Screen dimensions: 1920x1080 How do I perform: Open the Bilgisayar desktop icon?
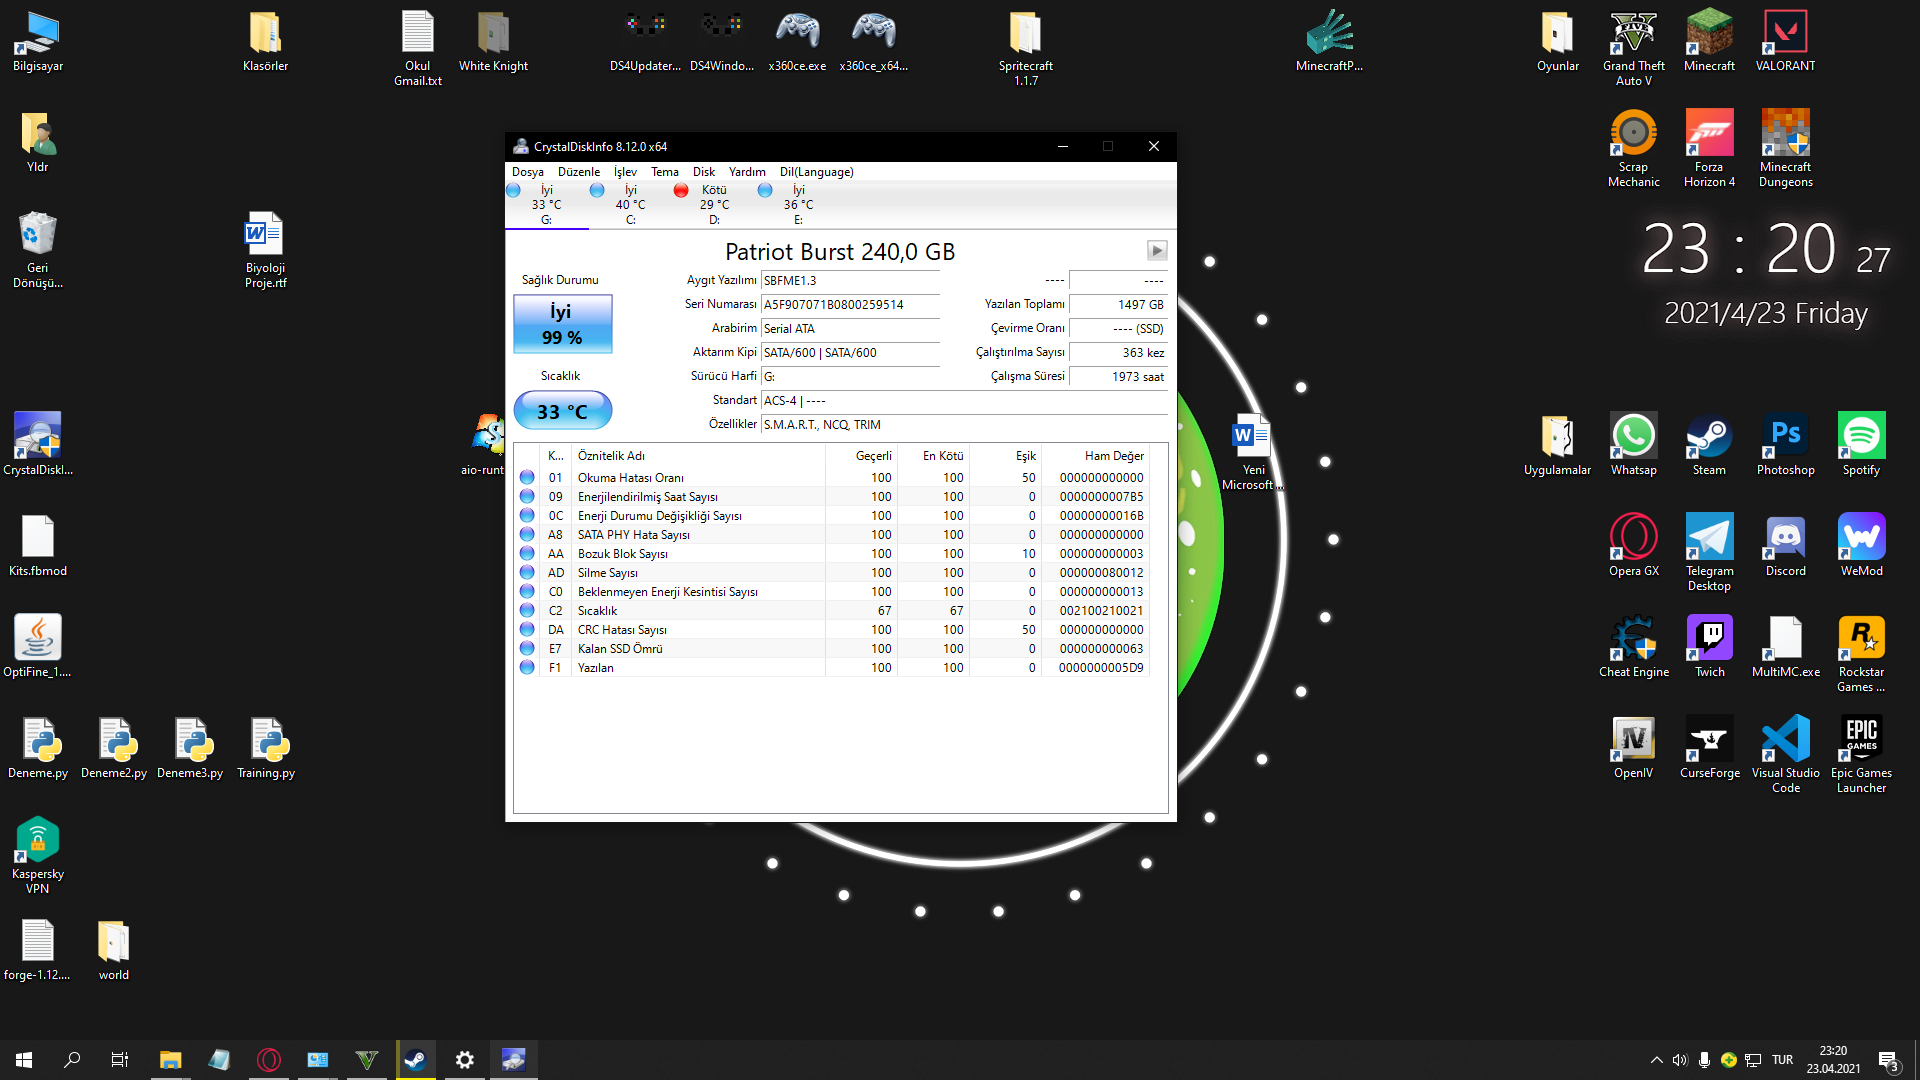38,42
